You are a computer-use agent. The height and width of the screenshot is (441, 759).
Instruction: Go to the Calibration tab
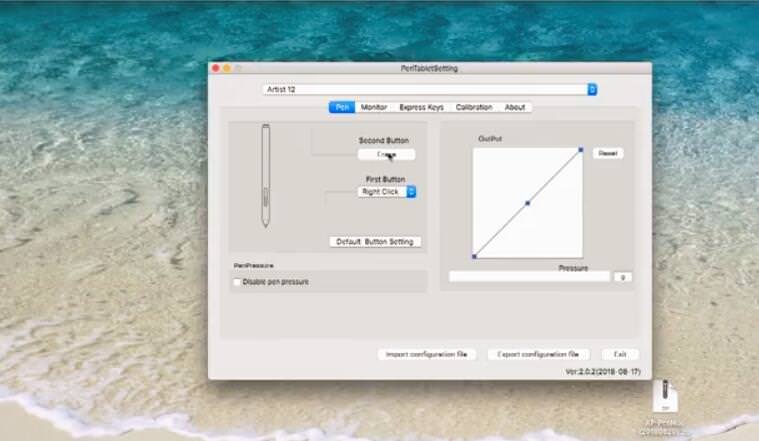click(x=474, y=107)
